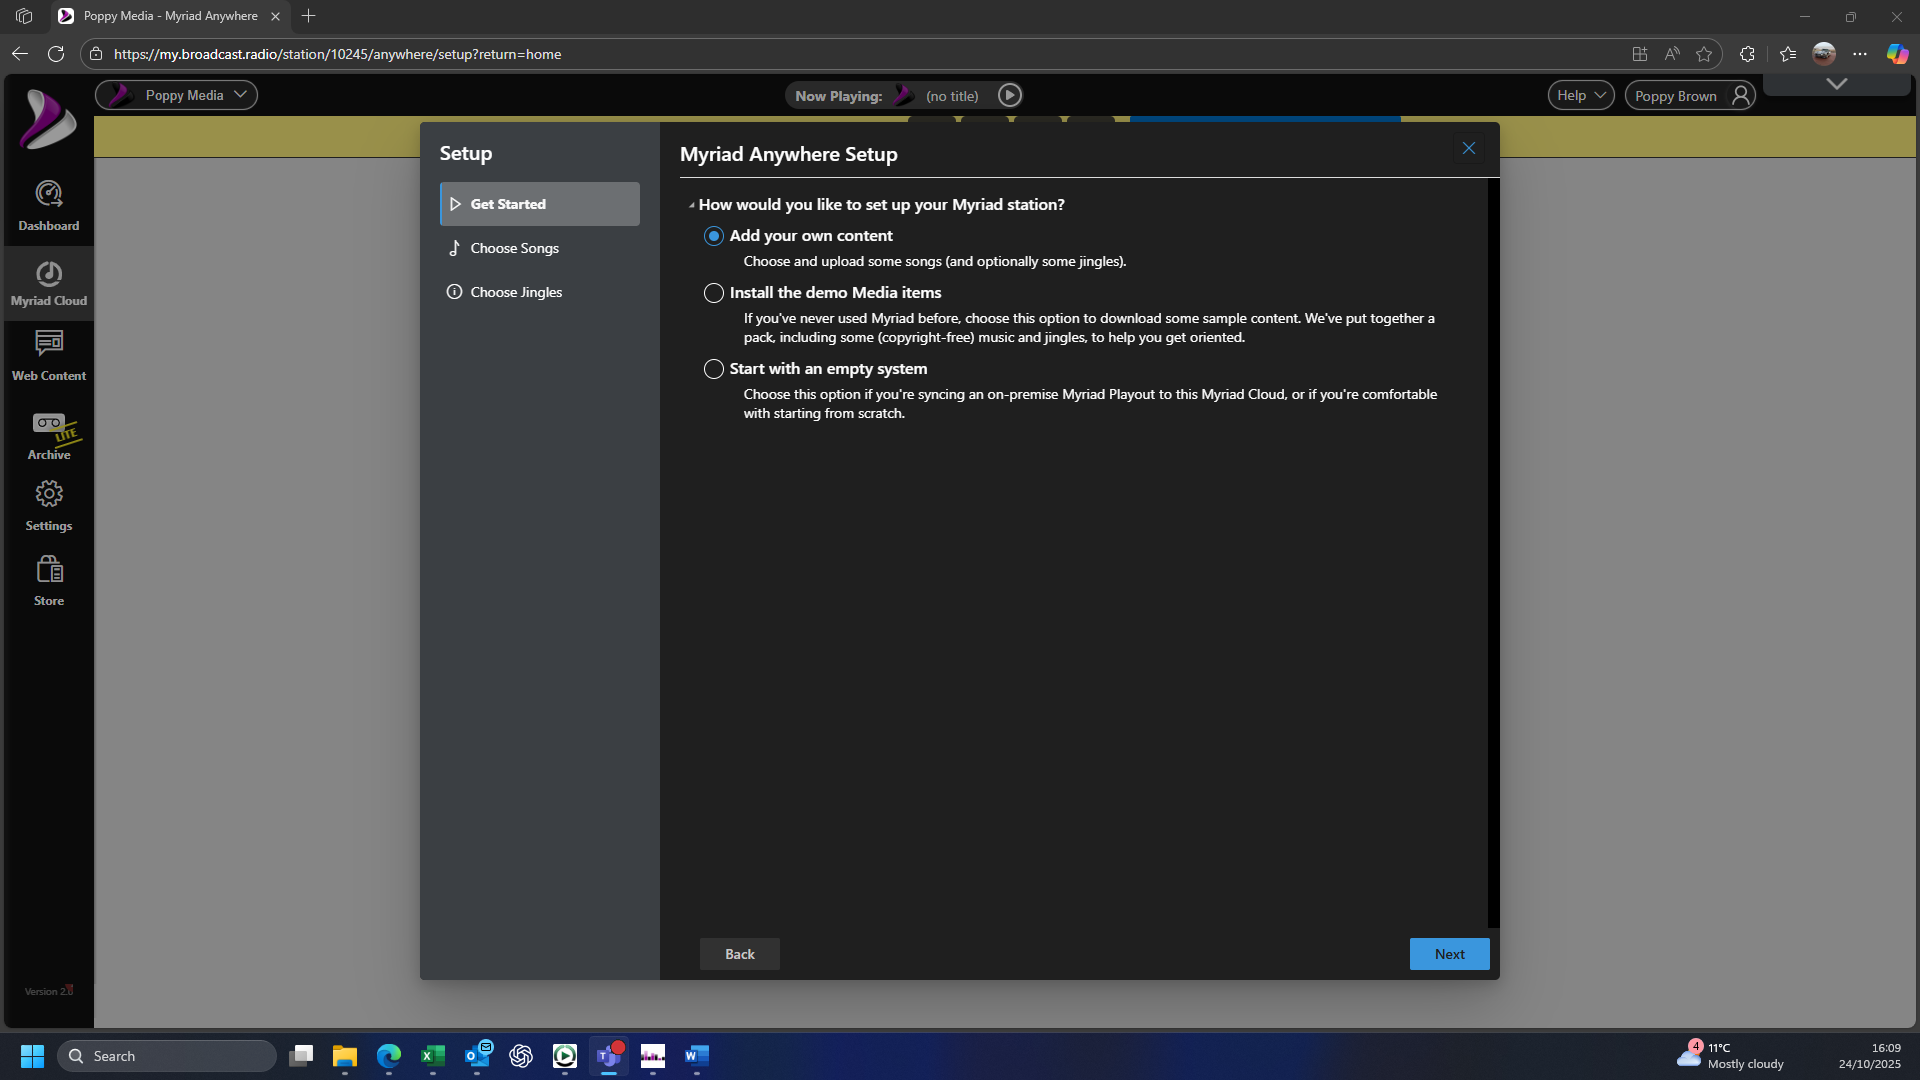The width and height of the screenshot is (1920, 1080).
Task: Click the setup dialog vertical scrollbar
Action: (1492, 552)
